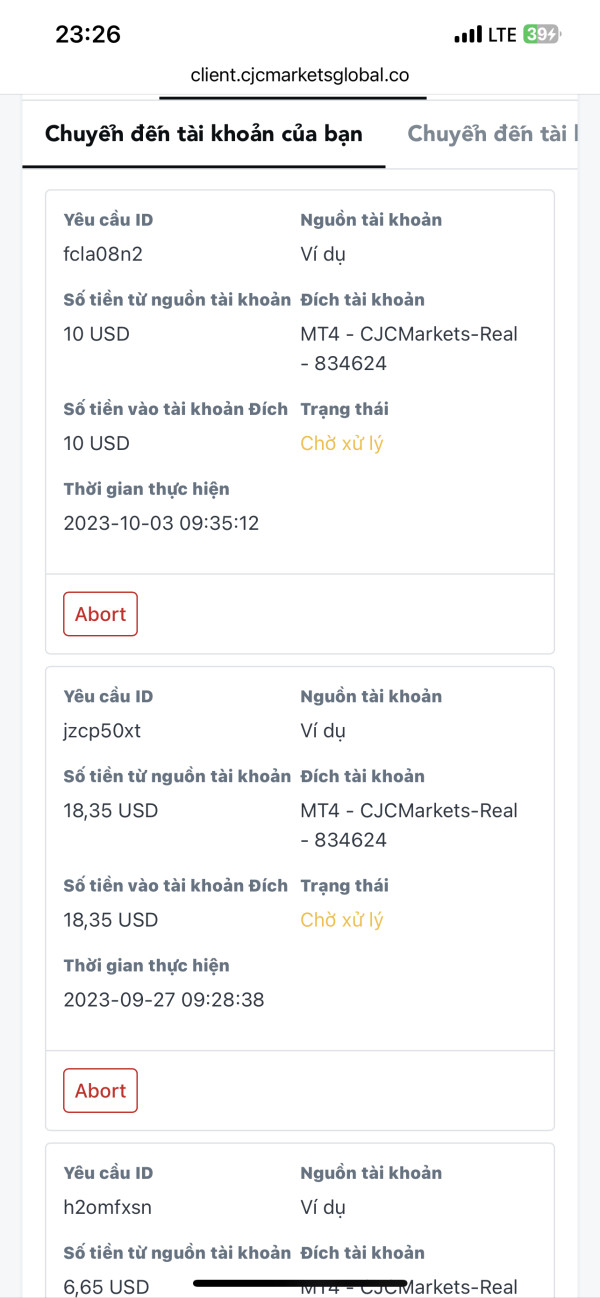
Task: Tap destination account of the first request card
Action: 409,348
